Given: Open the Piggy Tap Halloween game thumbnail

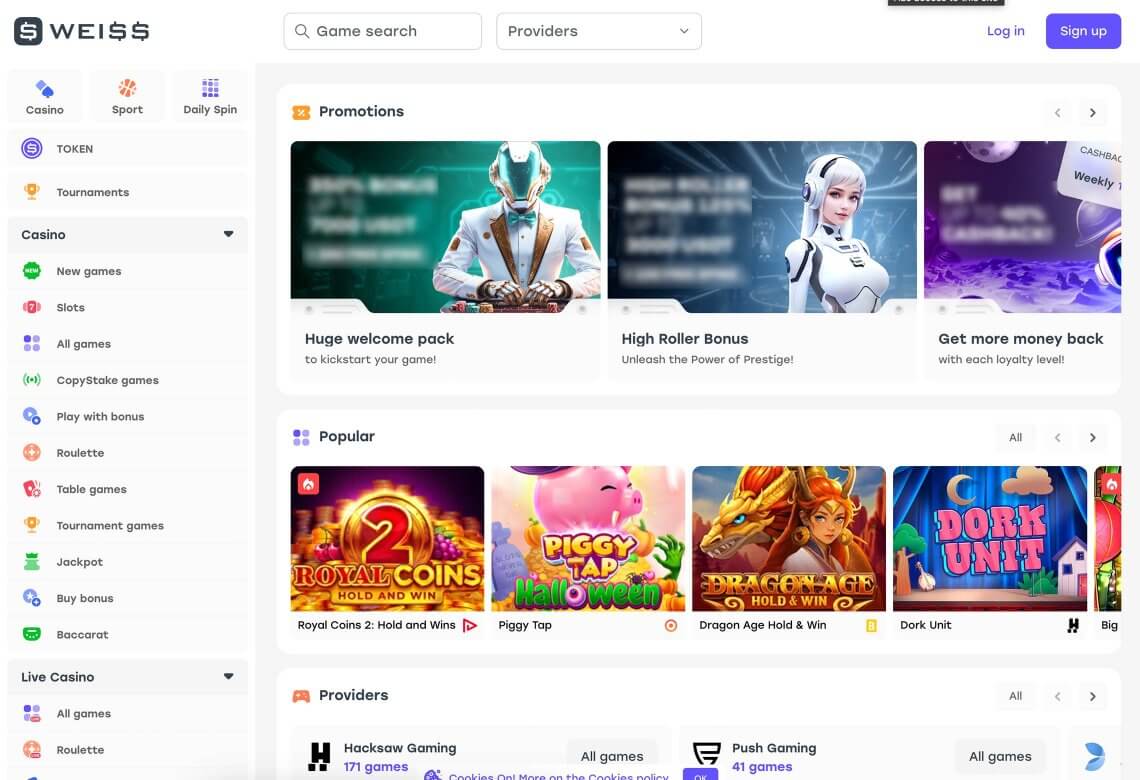Looking at the screenshot, I should coord(588,539).
